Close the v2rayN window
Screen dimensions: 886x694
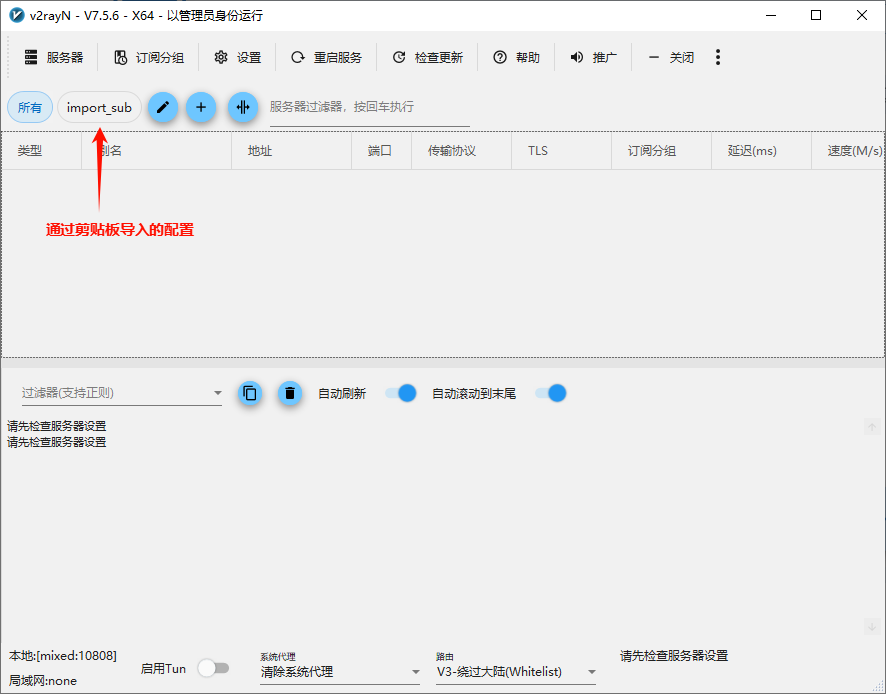click(862, 15)
